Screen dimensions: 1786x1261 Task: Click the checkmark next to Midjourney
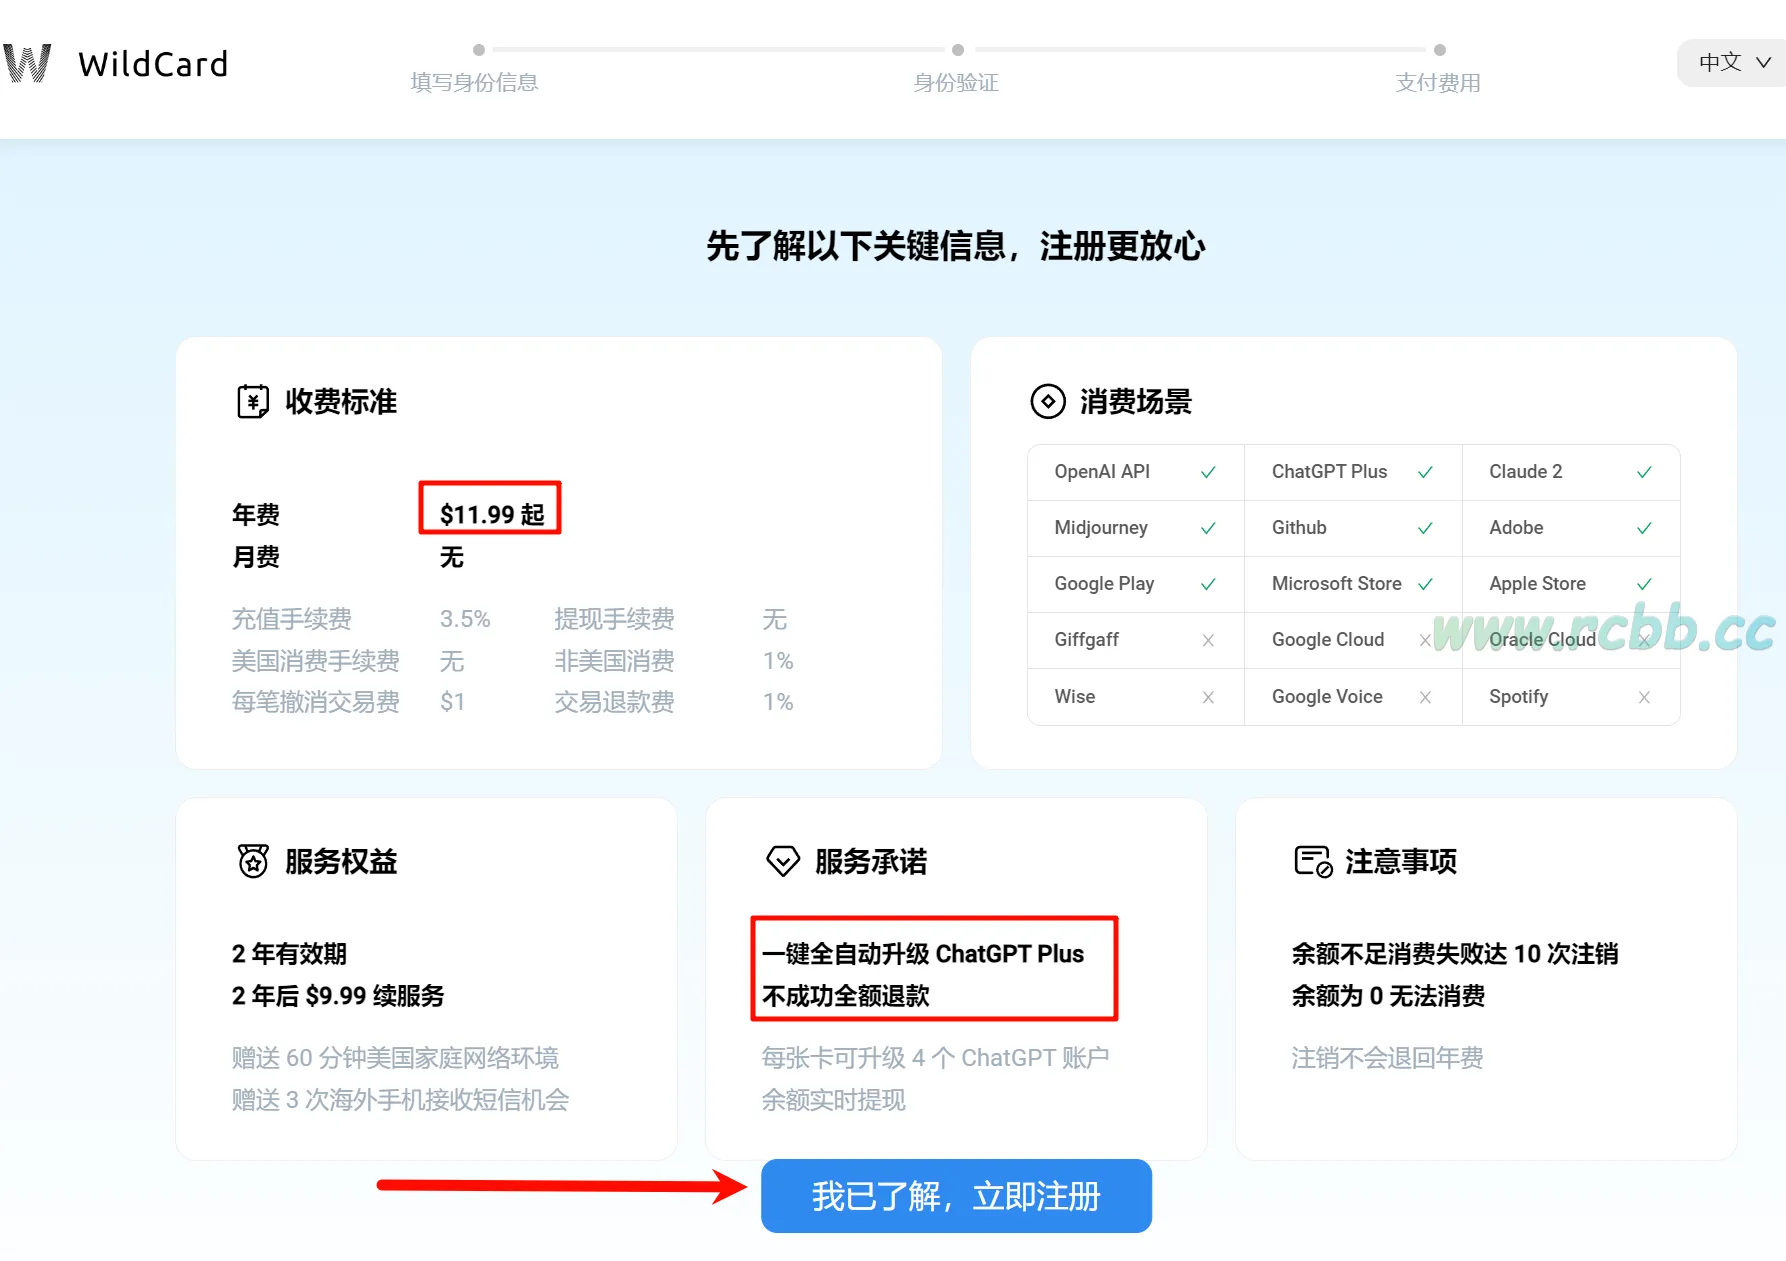1208,528
